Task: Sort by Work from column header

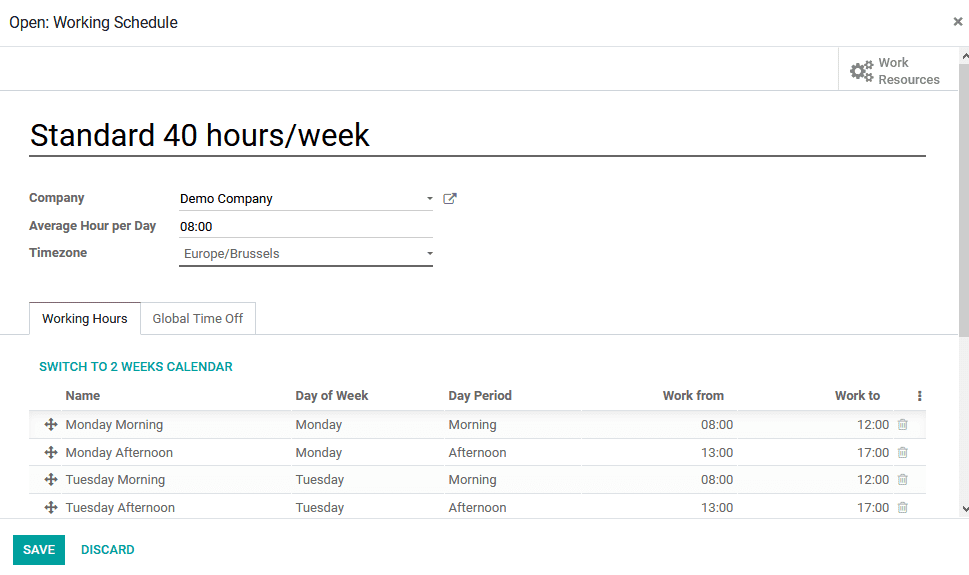Action: click(x=693, y=396)
